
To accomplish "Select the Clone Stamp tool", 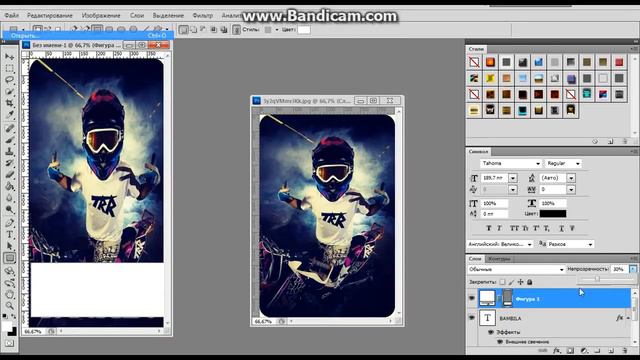I will coord(9,151).
